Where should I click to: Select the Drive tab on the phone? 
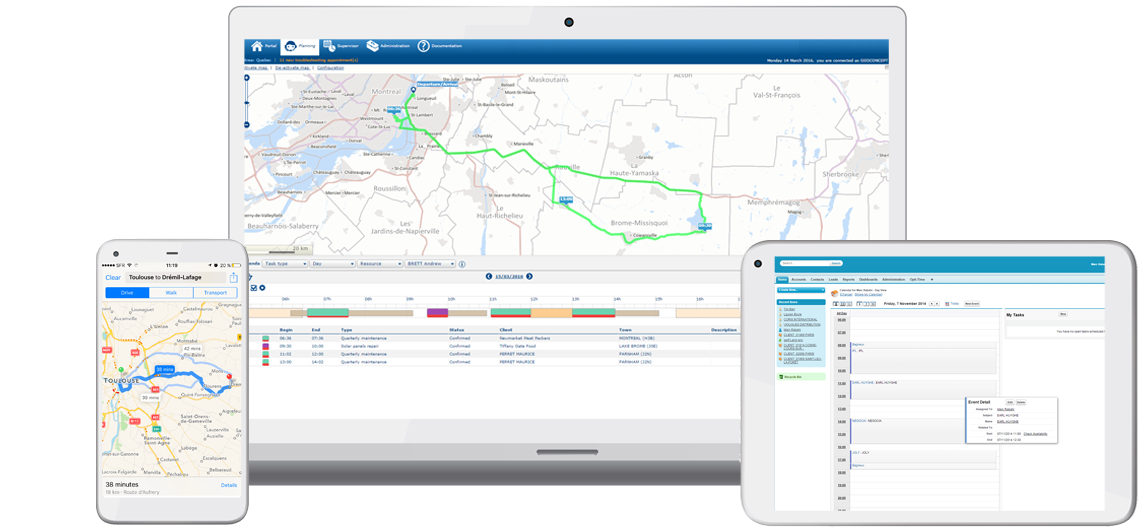click(127, 293)
